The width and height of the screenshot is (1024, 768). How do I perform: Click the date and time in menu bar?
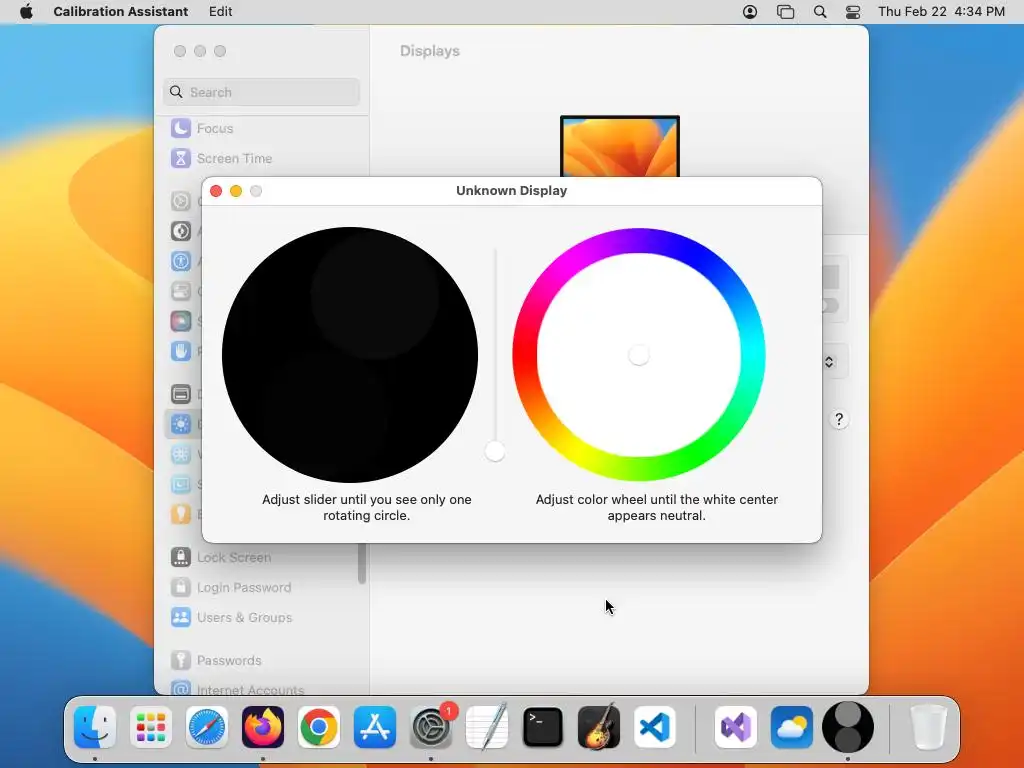tap(941, 11)
